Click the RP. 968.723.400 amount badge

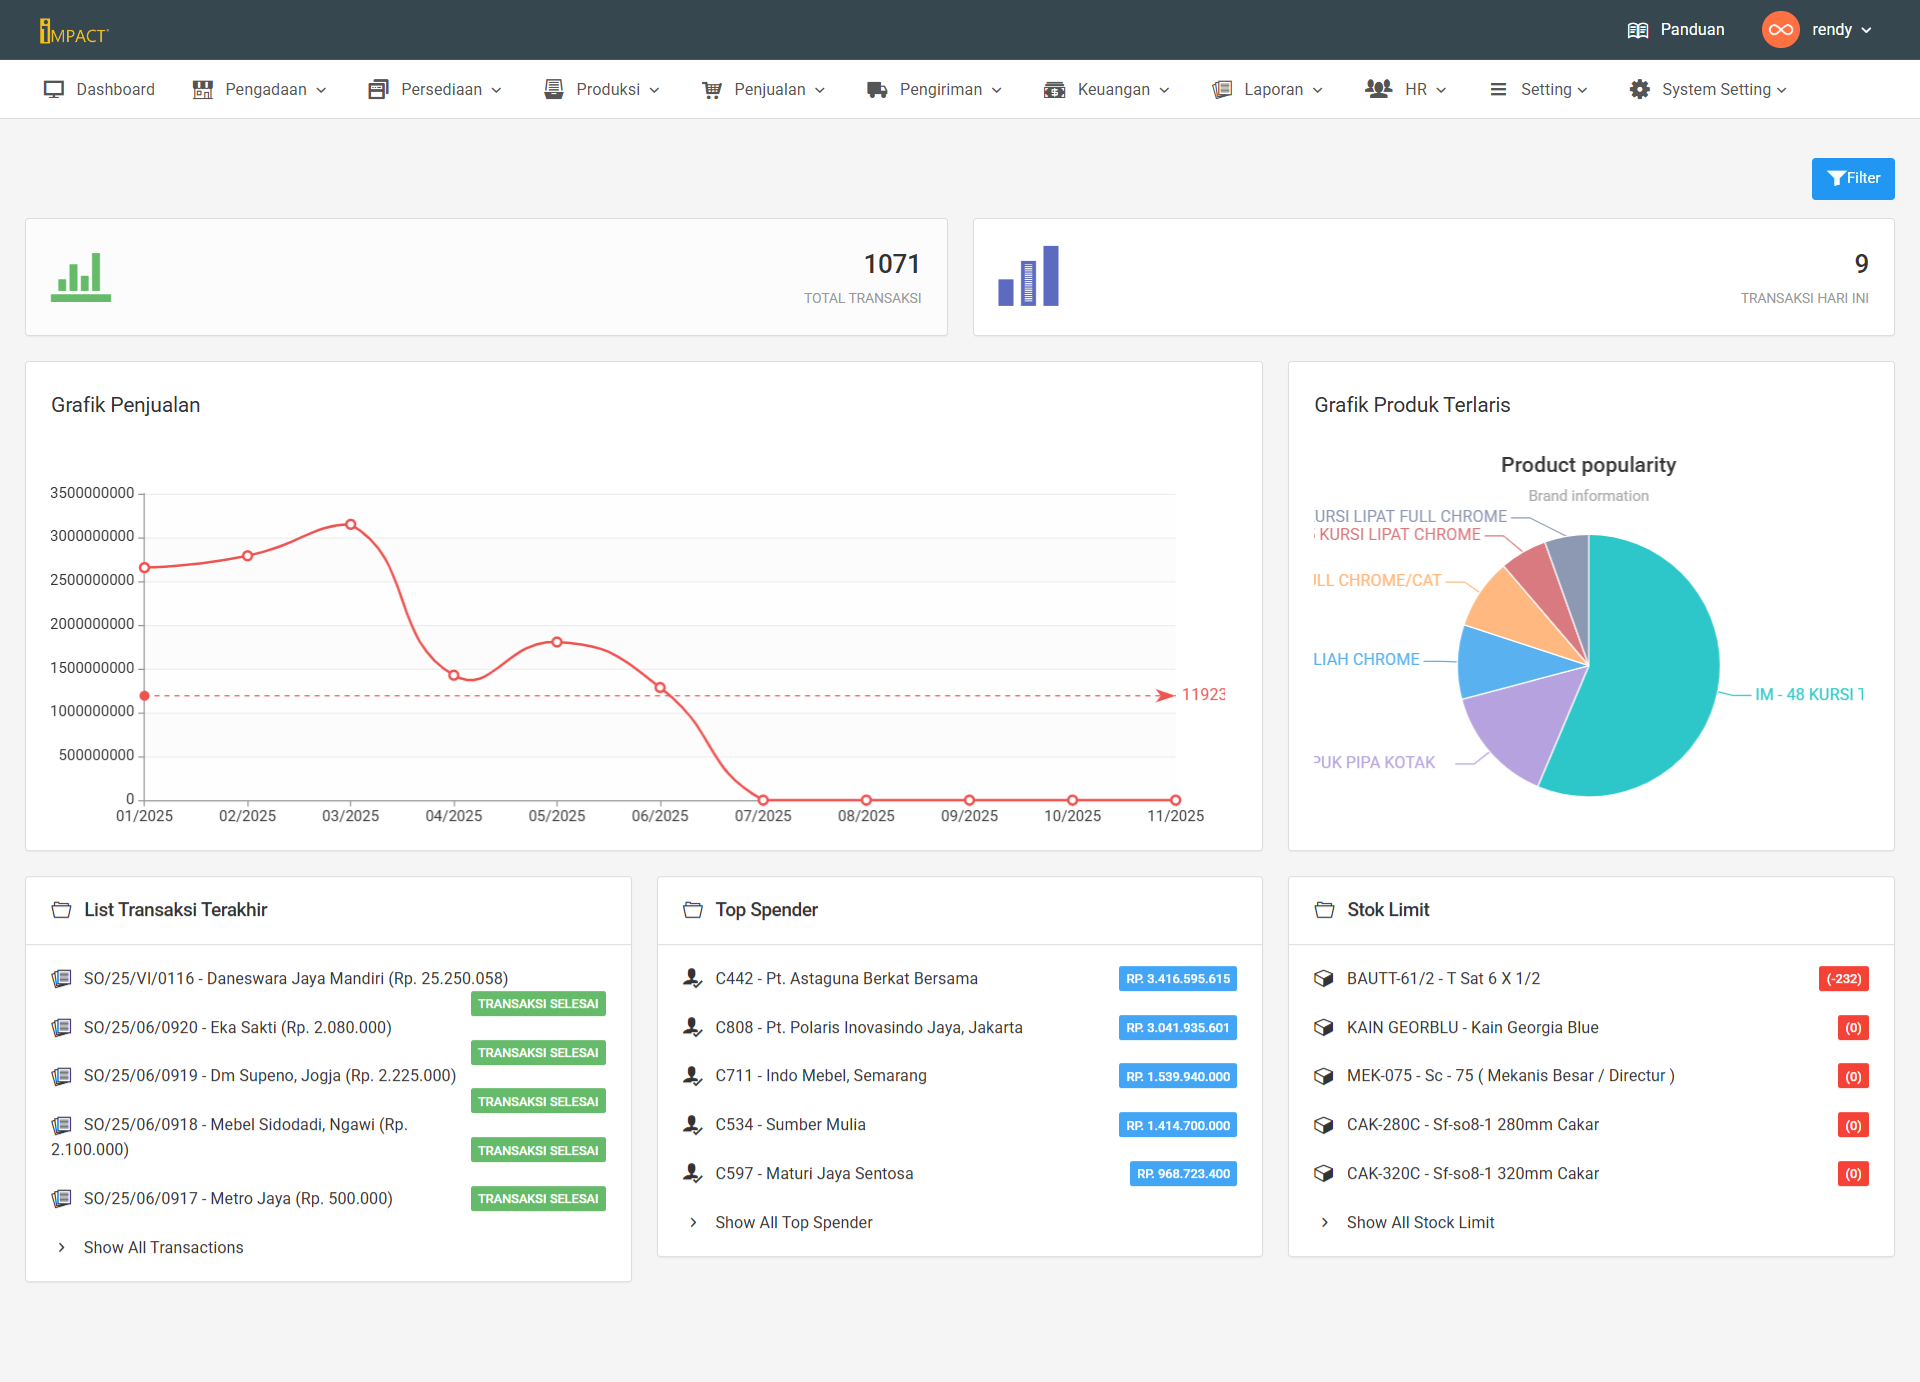click(1183, 1174)
